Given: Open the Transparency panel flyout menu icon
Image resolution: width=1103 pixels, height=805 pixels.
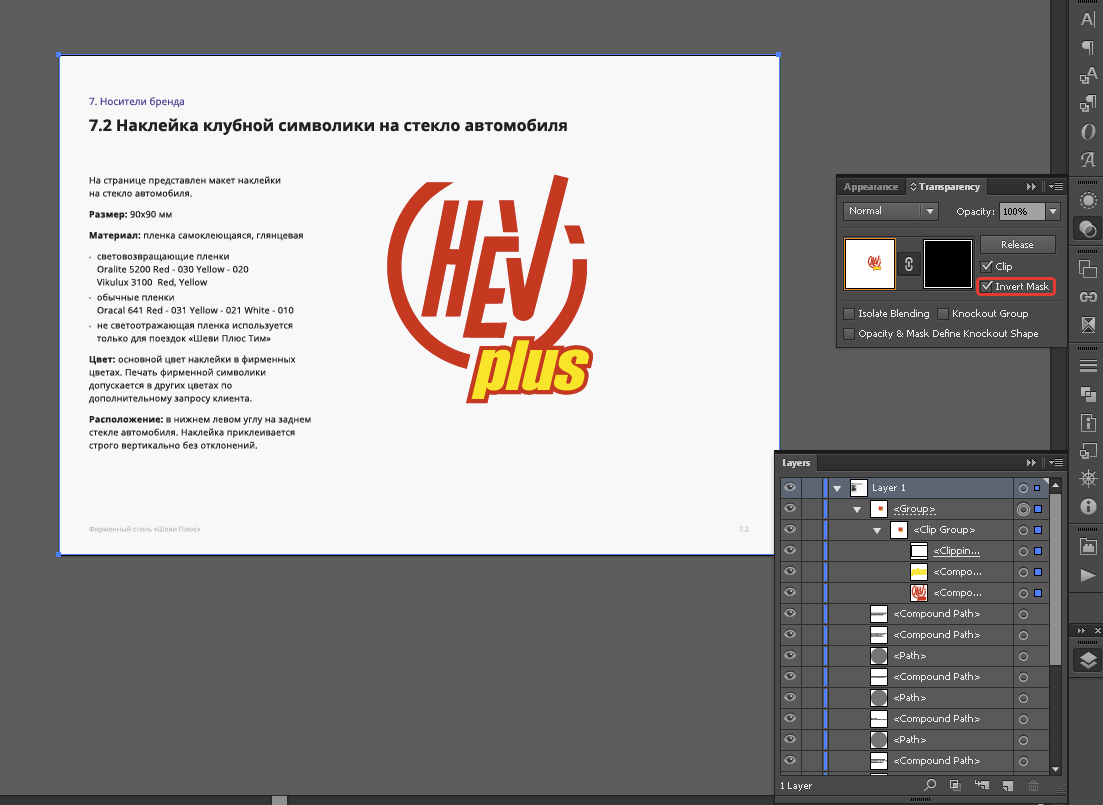Looking at the screenshot, I should click(1056, 186).
